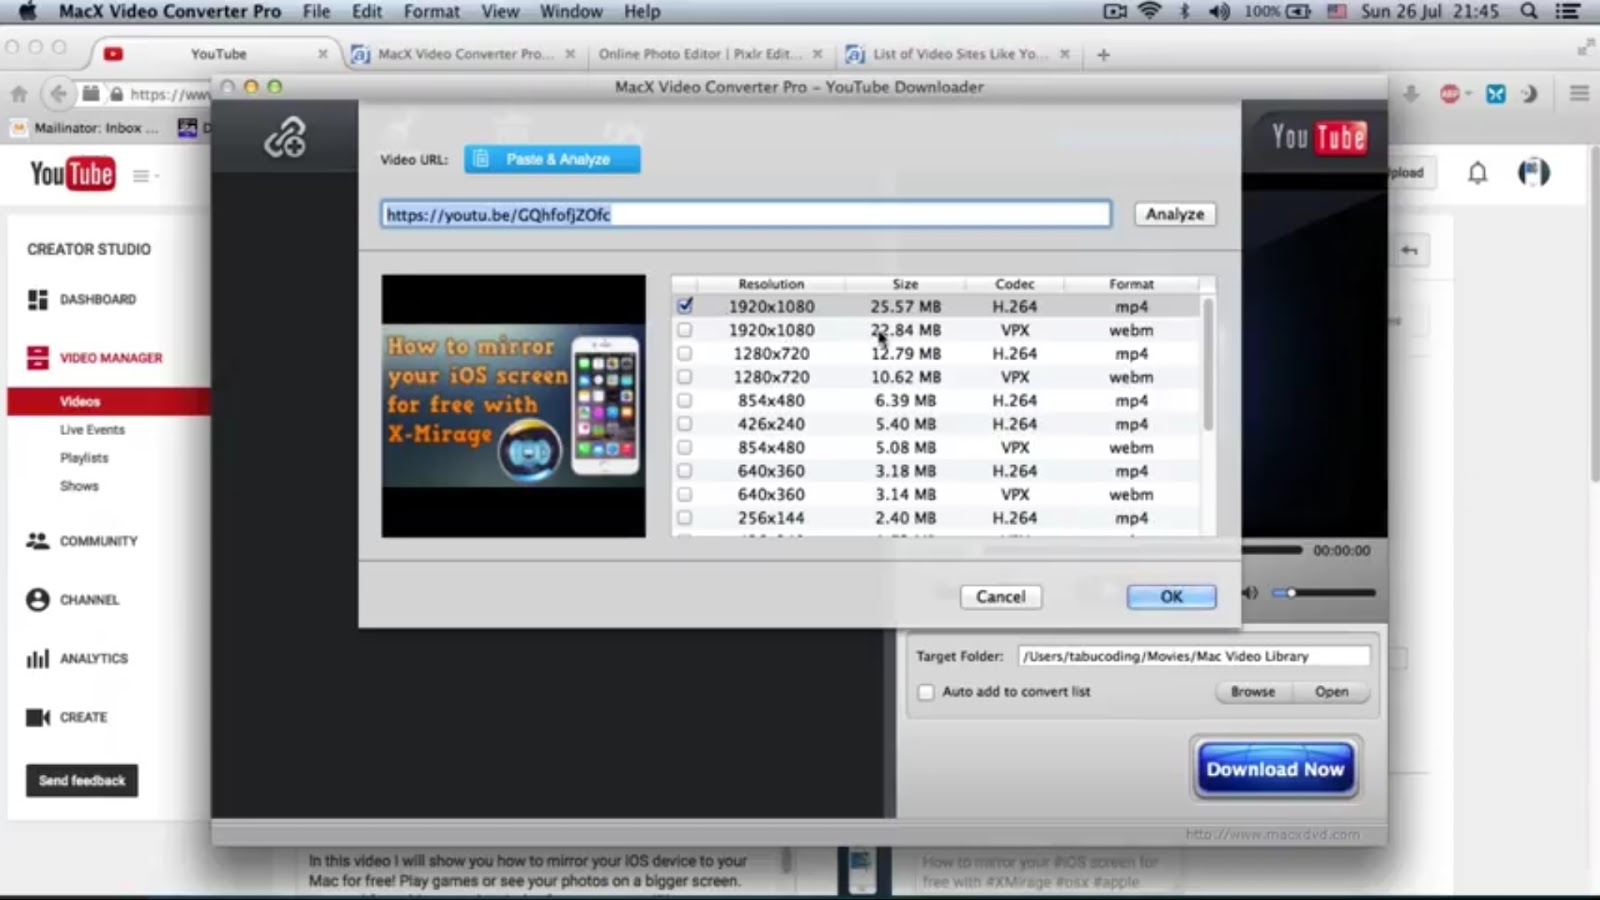Click the Adblock toolbar extension icon

(x=1450, y=94)
